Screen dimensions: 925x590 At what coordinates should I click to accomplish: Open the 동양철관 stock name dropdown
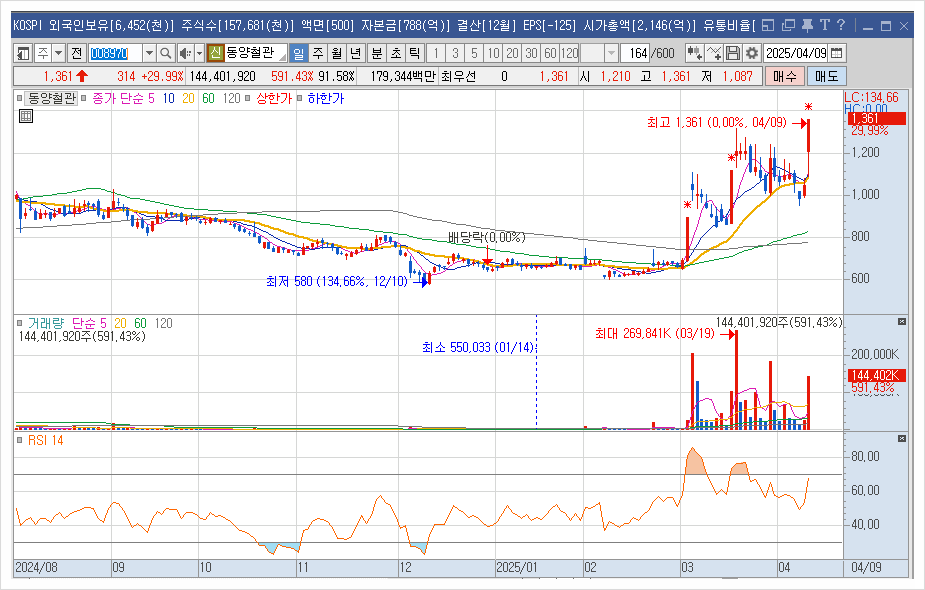tap(283, 56)
